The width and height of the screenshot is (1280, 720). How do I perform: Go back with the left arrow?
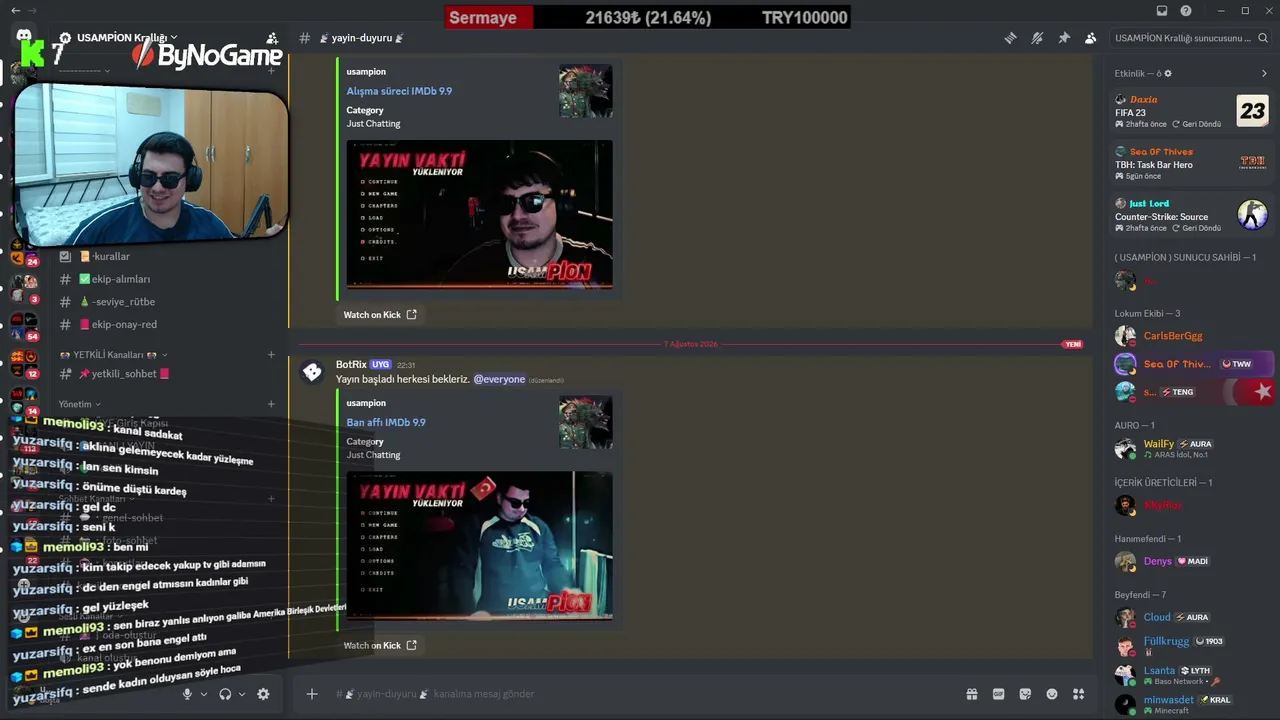click(x=15, y=11)
